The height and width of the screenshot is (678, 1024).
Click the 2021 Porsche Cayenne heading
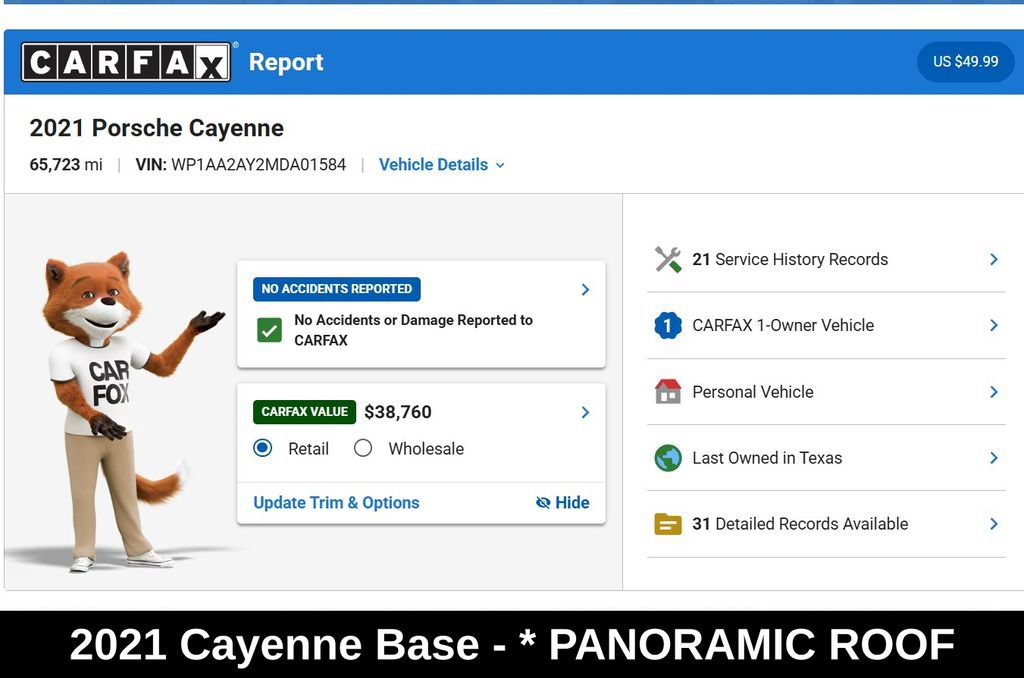coord(157,128)
